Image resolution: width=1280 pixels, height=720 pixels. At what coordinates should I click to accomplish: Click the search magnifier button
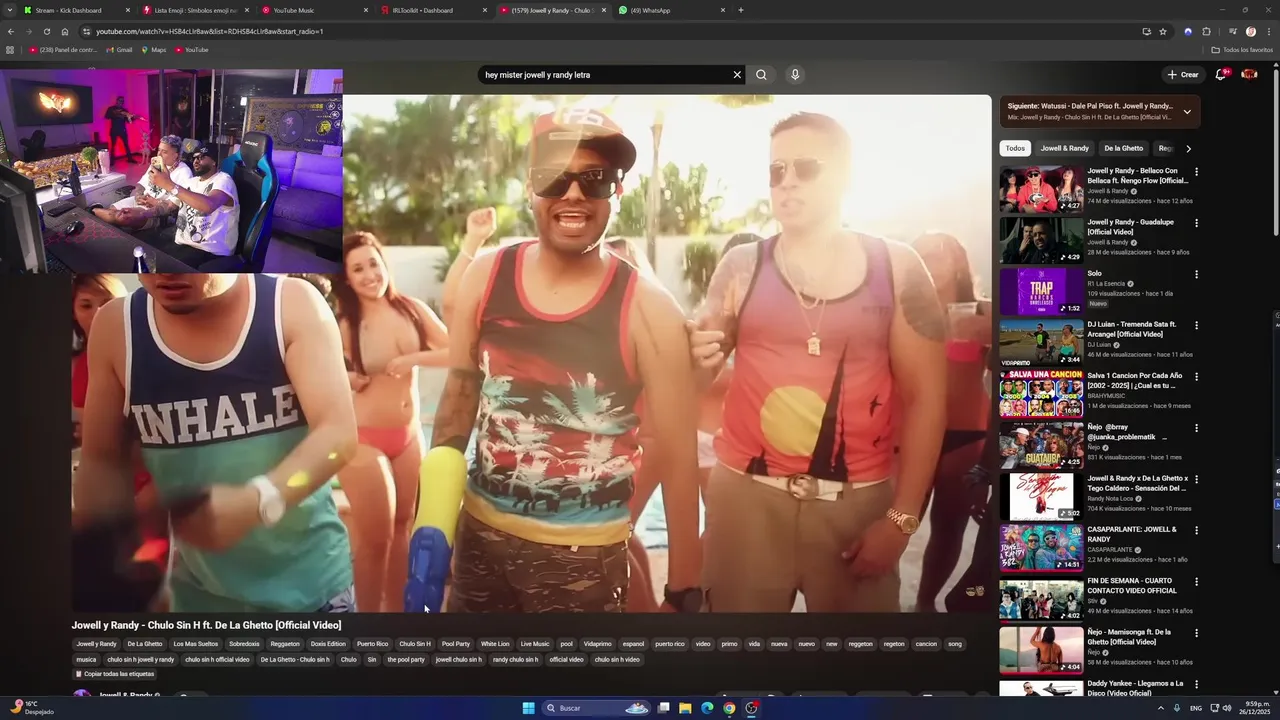(761, 74)
